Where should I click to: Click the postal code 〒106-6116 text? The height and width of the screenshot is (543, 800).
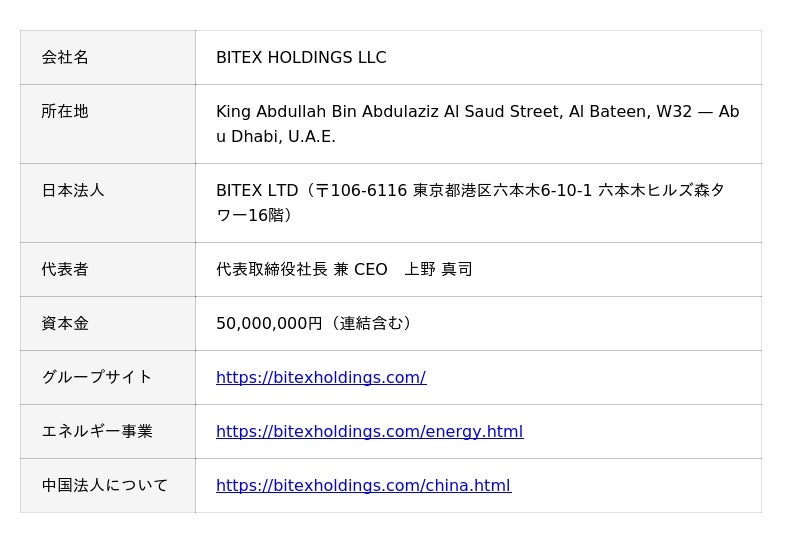[361, 190]
